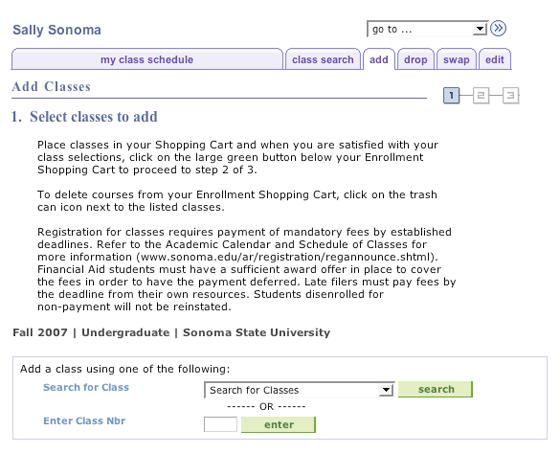Screen dimensions: 560x454
Task: Select step 2 progress indicator
Action: click(481, 95)
